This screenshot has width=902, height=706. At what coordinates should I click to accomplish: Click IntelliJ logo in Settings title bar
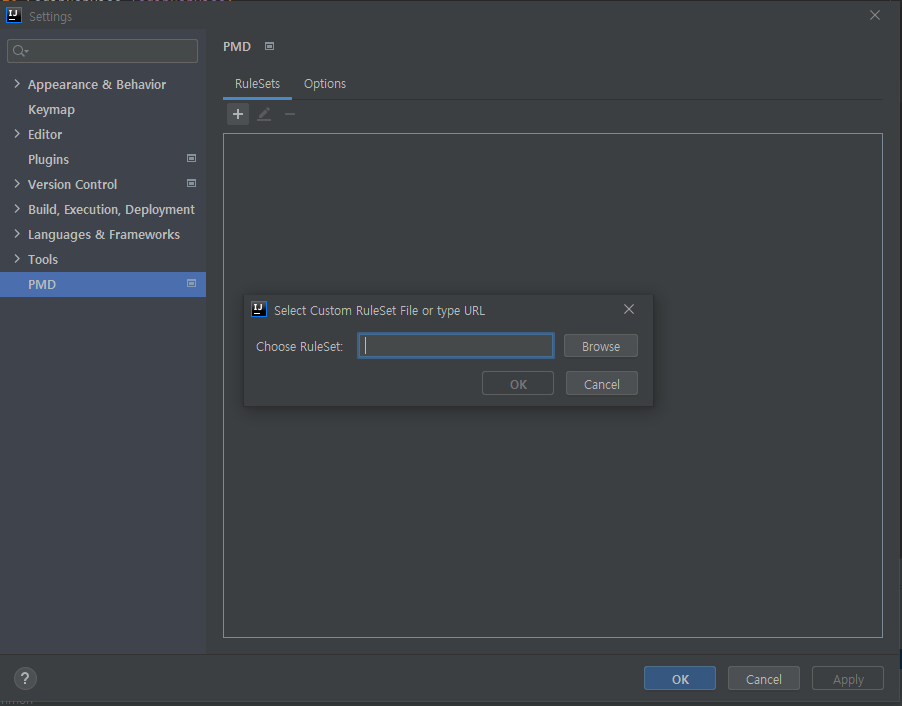[x=14, y=16]
